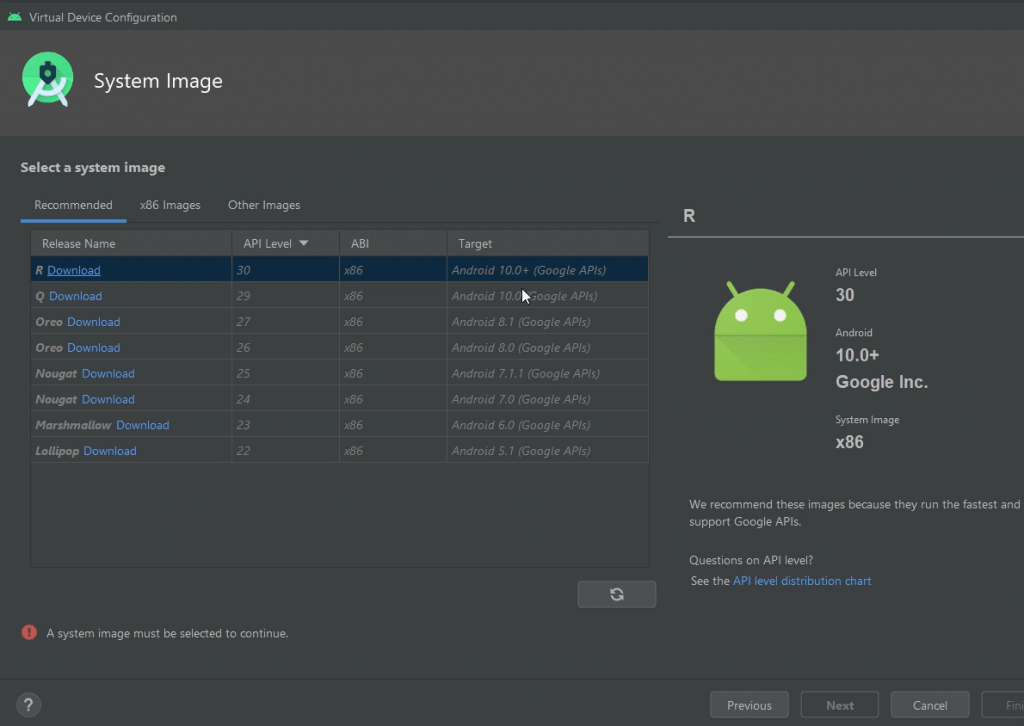
Task: Click the refresh system images button
Action: click(616, 594)
